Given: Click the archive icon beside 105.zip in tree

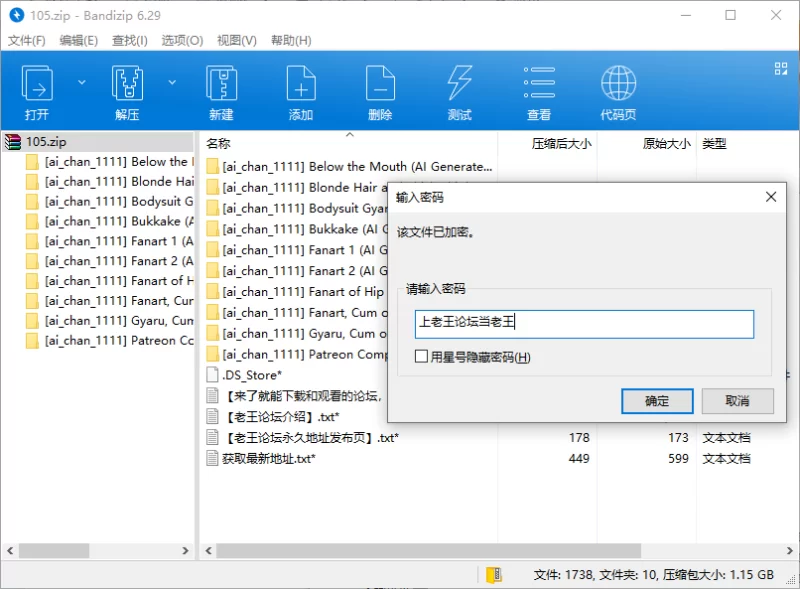Looking at the screenshot, I should pyautogui.click(x=13, y=142).
